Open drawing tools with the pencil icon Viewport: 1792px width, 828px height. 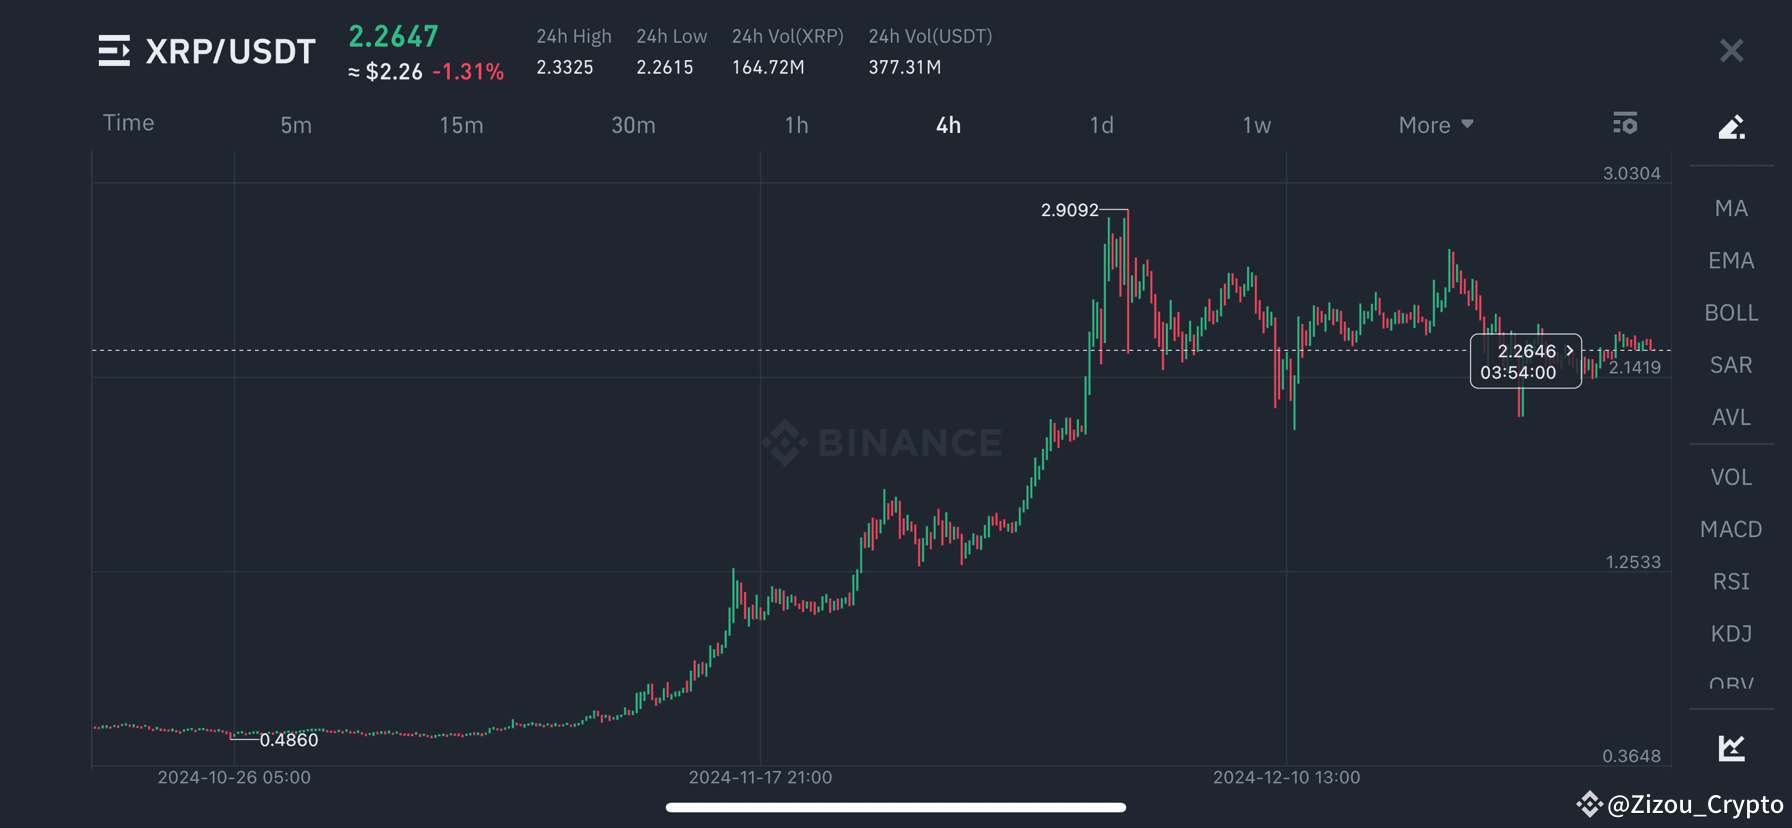(1732, 126)
